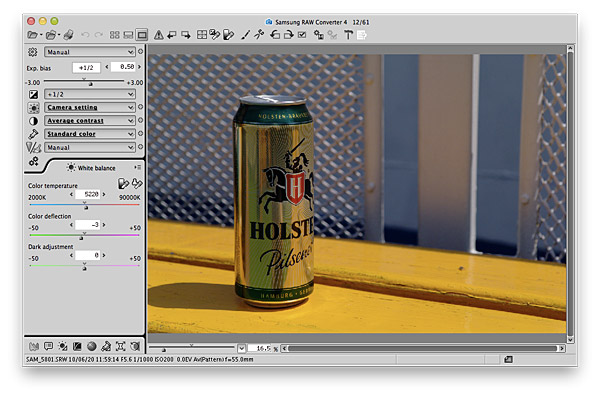Click the Color temperature slider

tap(84, 206)
